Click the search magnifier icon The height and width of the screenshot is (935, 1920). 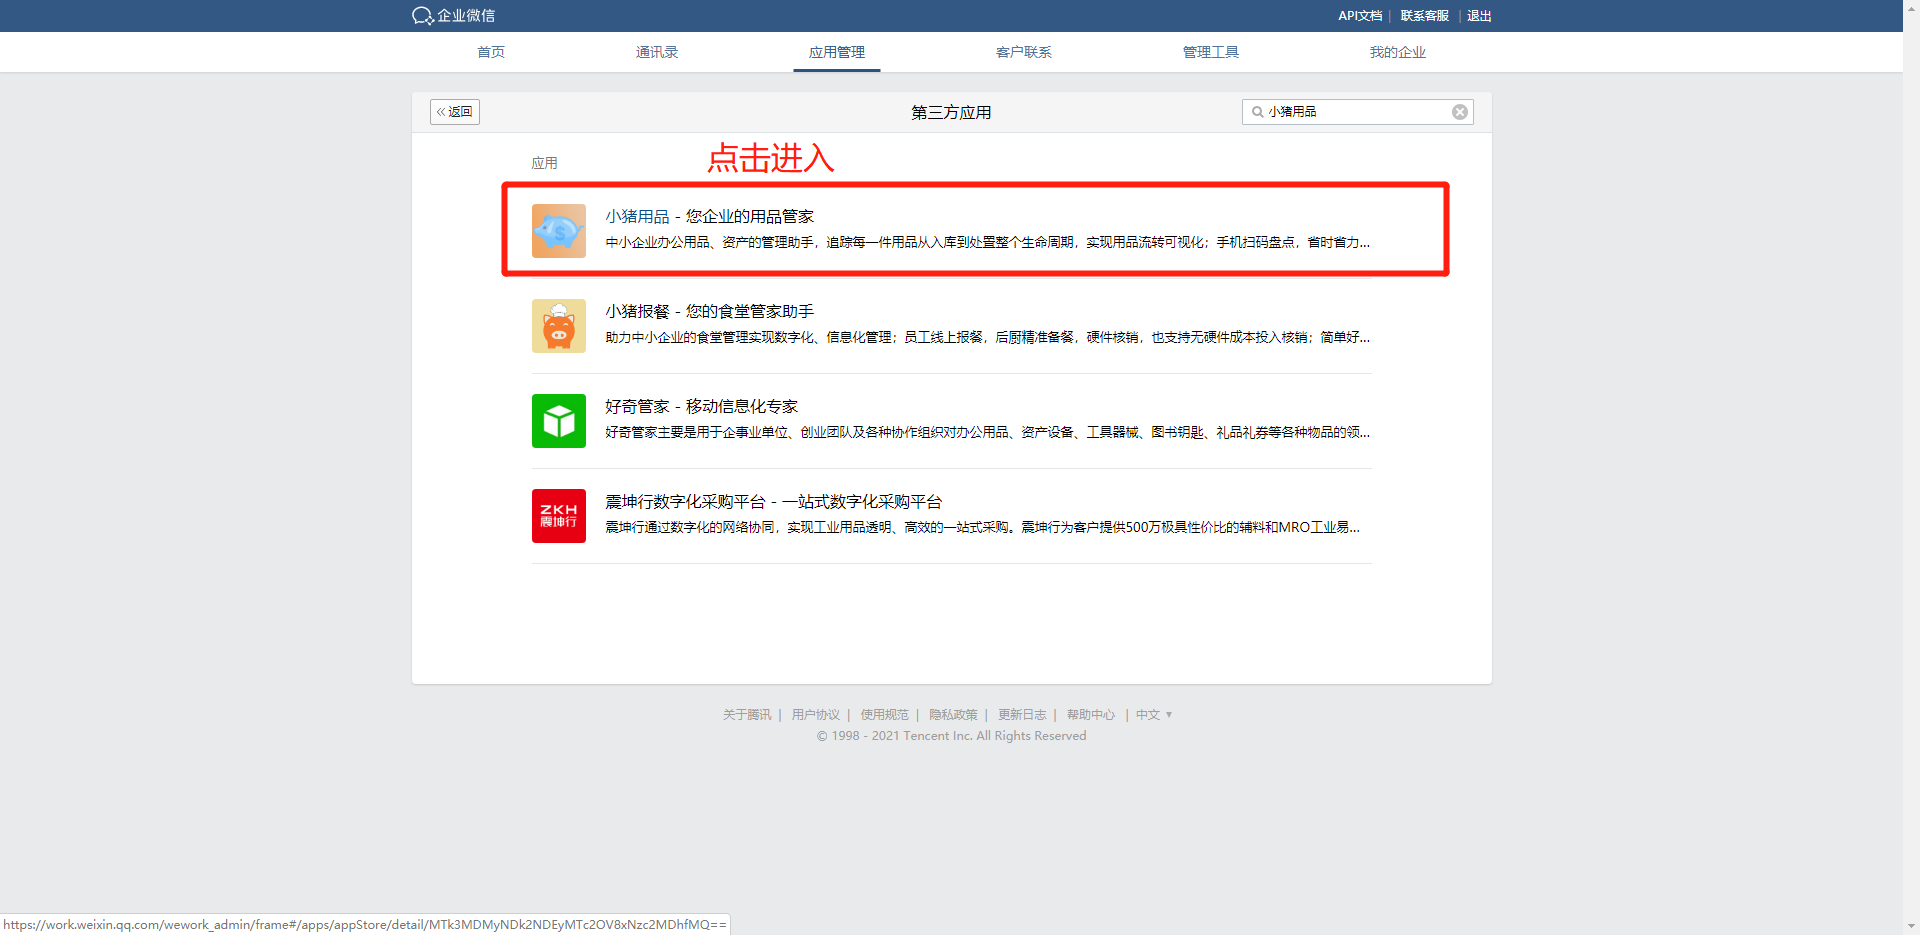1258,112
